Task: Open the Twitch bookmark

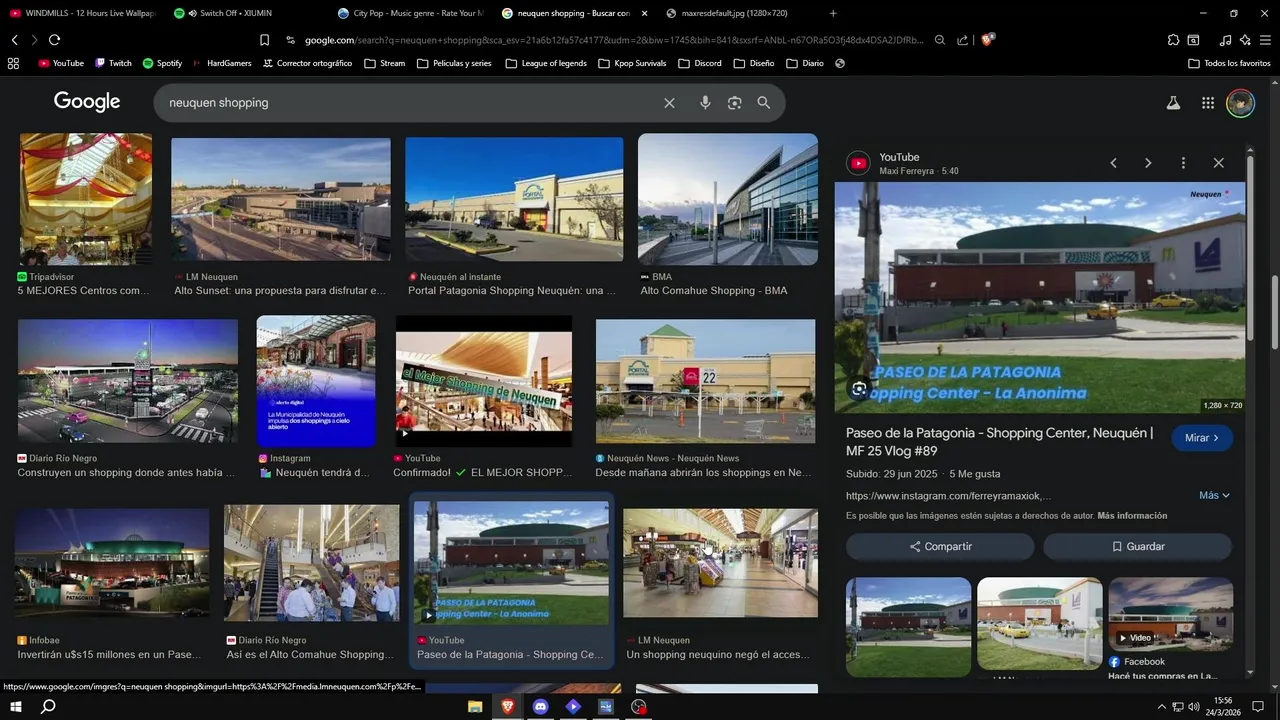Action: point(113,63)
